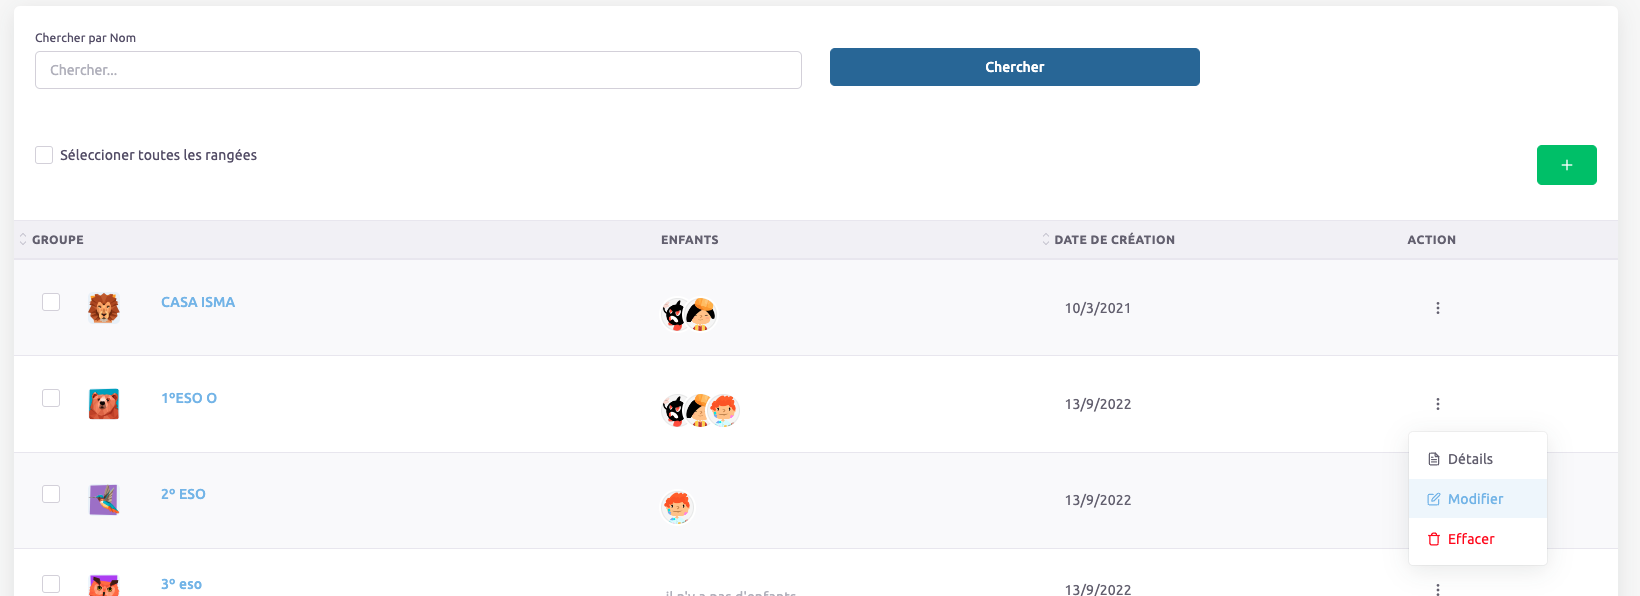Focus the 'Chercher par Nom' search field
1640x596 pixels.
[x=418, y=70]
